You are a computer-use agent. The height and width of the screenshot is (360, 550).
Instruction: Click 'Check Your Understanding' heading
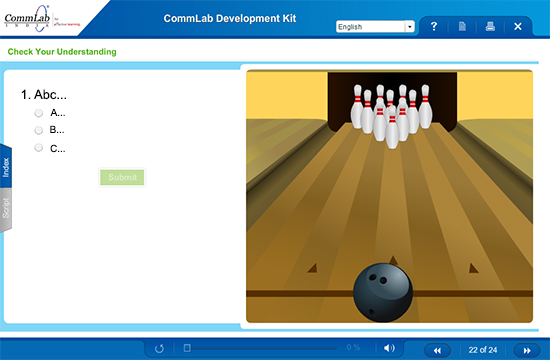[62, 52]
